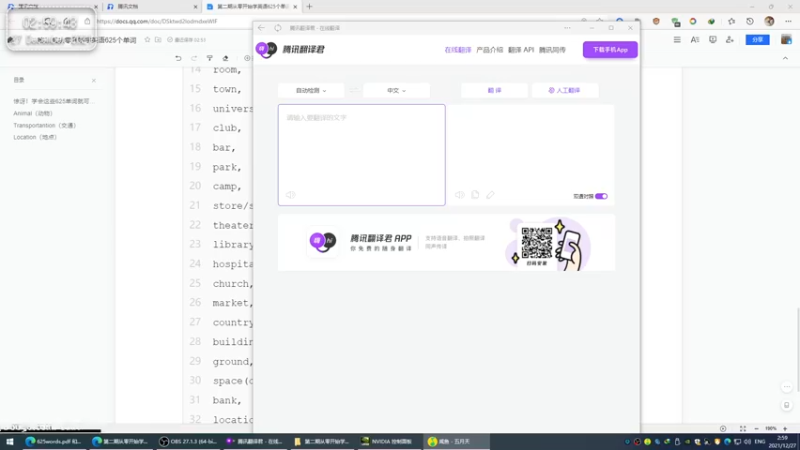The width and height of the screenshot is (800, 450).
Task: Click the word 'bank,' on line 31
Action: click(x=227, y=401)
